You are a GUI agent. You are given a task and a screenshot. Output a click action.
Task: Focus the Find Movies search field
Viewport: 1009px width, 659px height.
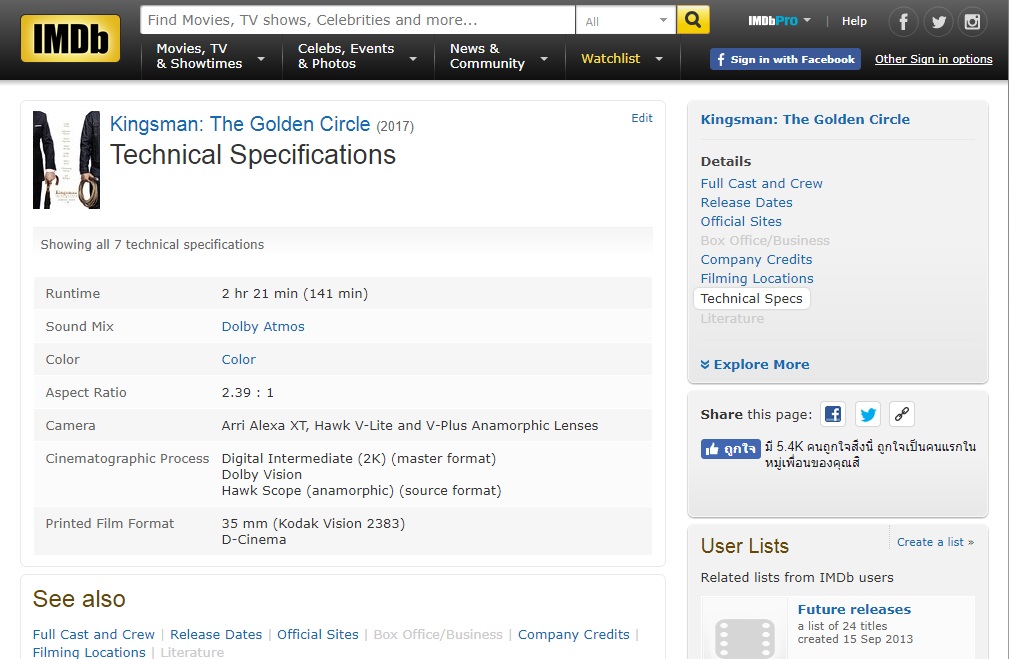(357, 20)
